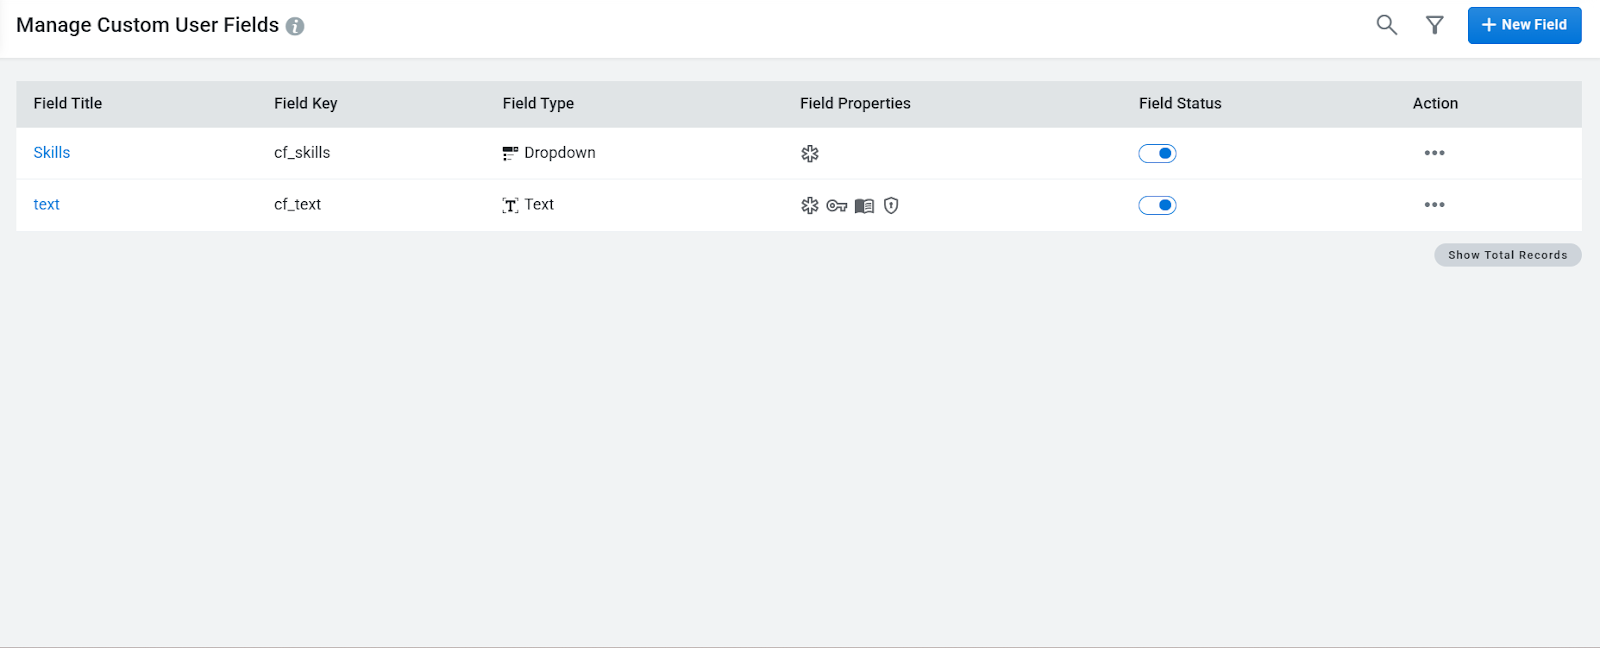This screenshot has width=1600, height=648.
Task: Click asterisk property icon in text row
Action: (810, 205)
